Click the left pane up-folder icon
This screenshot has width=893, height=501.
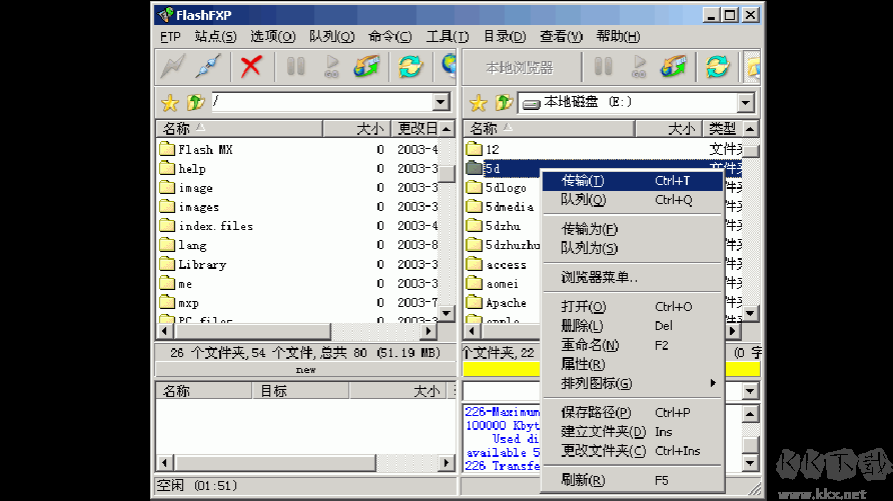point(195,102)
